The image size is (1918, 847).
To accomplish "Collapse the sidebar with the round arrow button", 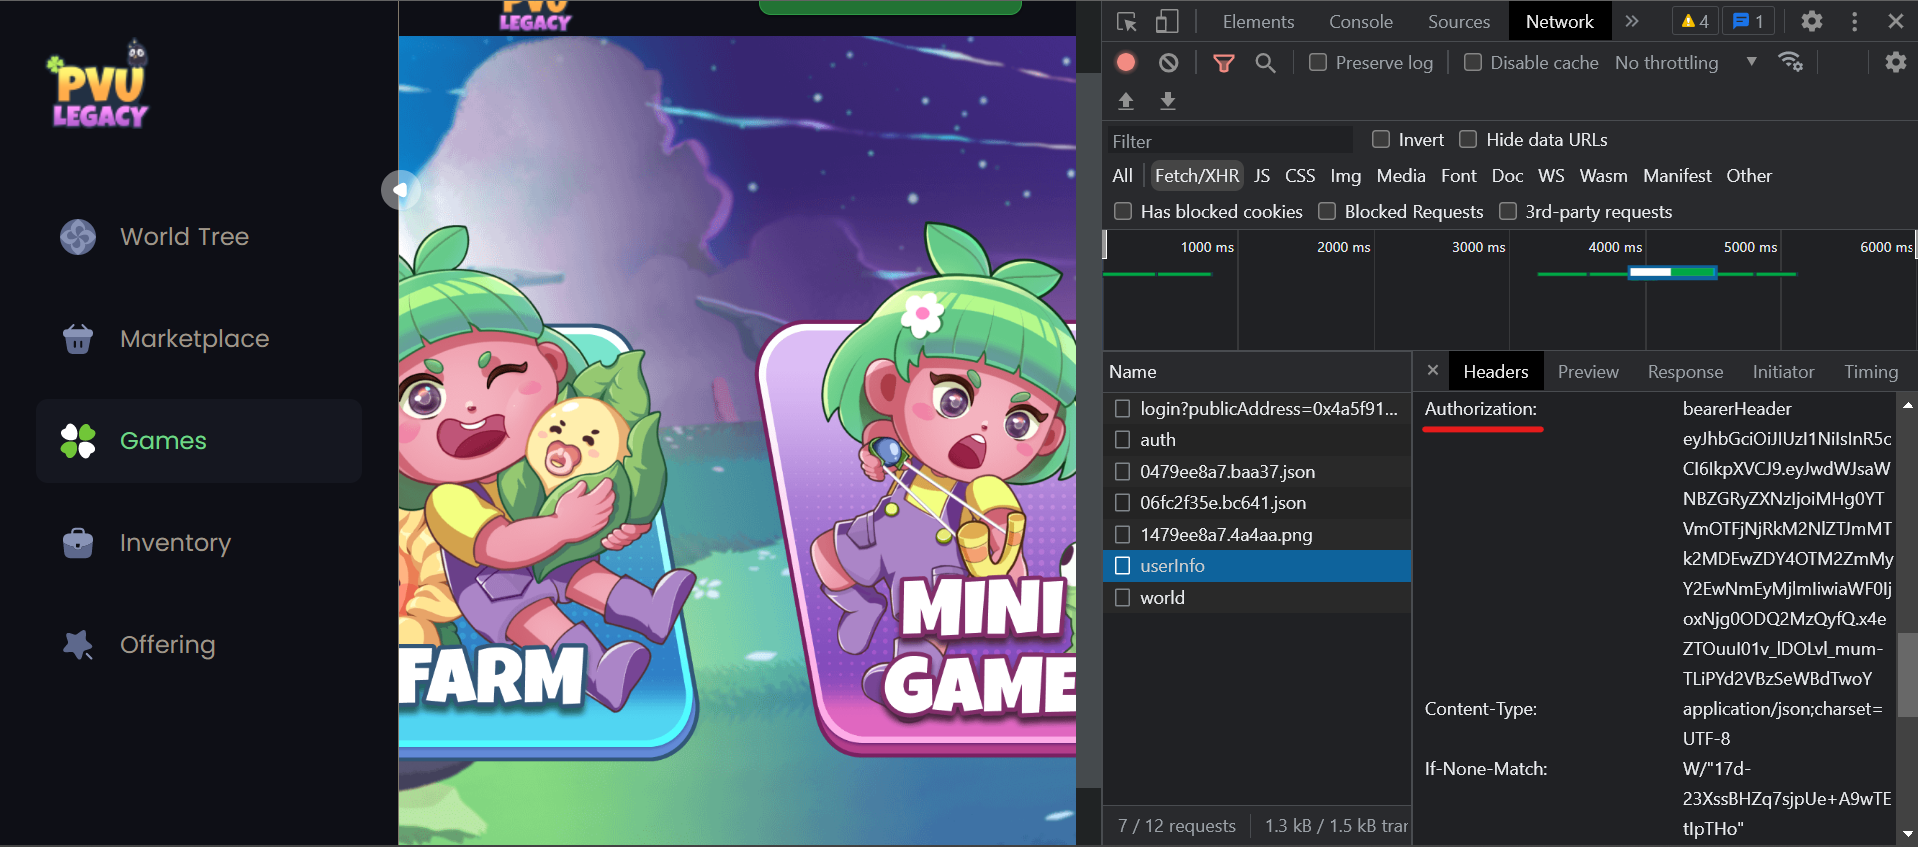I will [x=399, y=189].
